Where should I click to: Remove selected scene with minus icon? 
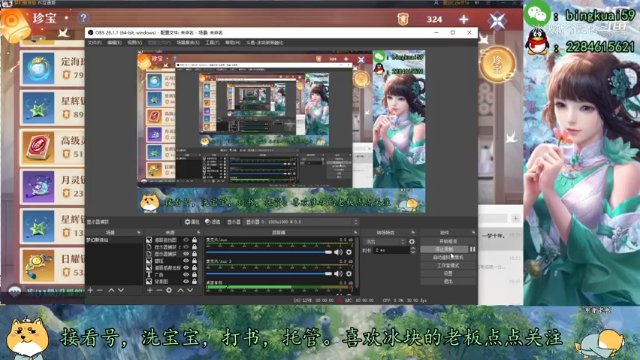[100, 290]
